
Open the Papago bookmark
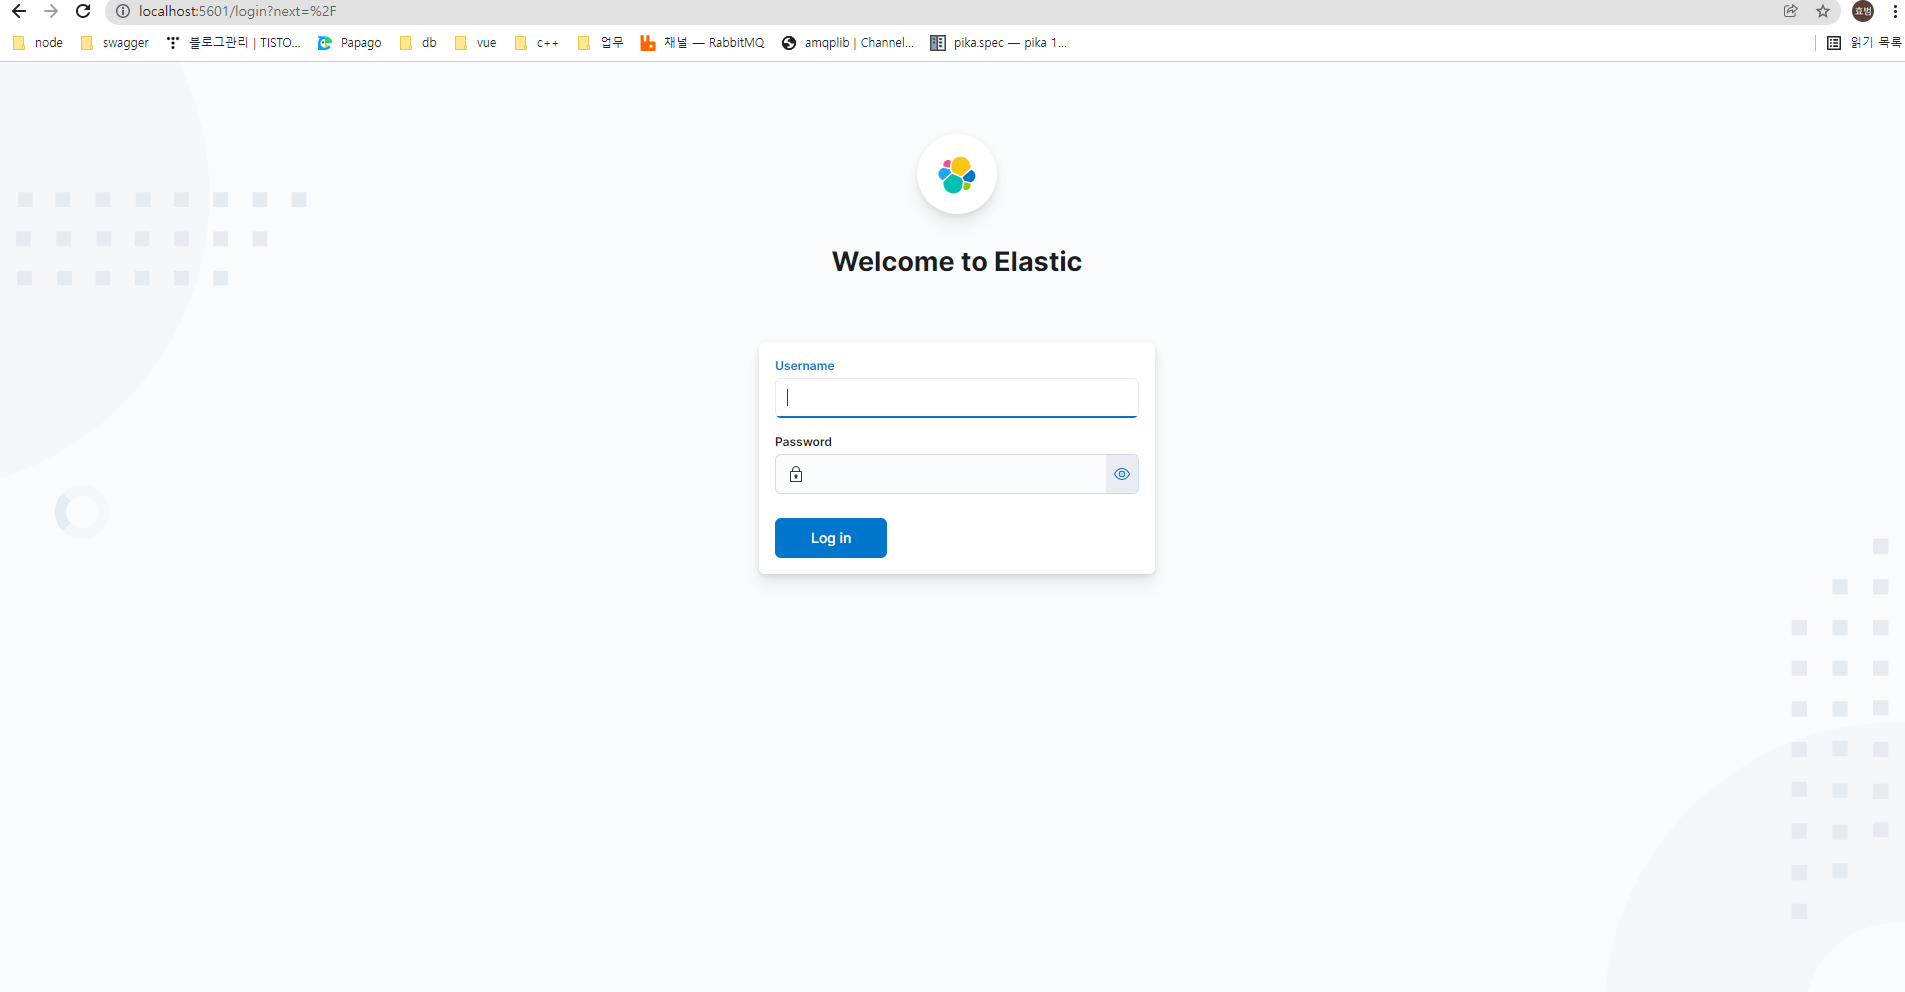[x=349, y=43]
